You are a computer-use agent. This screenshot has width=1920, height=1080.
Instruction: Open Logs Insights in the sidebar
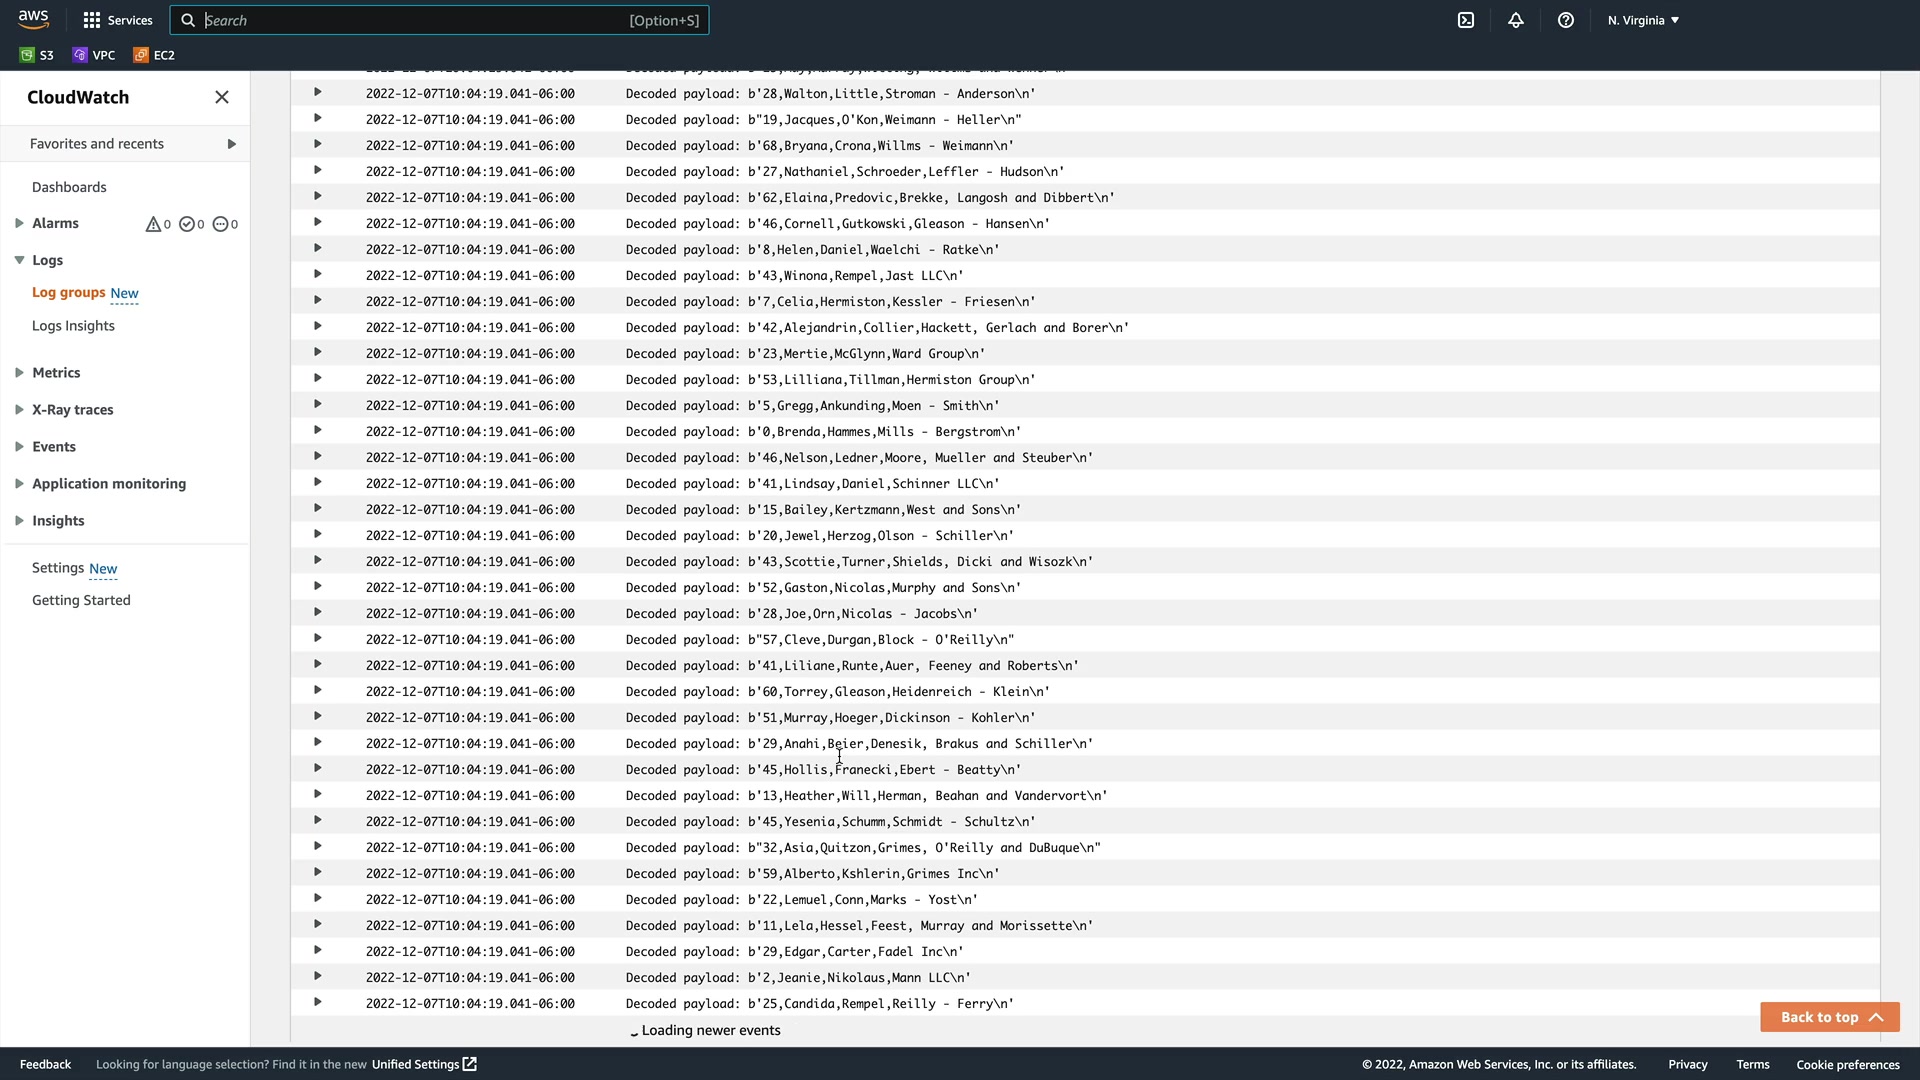pos(73,326)
